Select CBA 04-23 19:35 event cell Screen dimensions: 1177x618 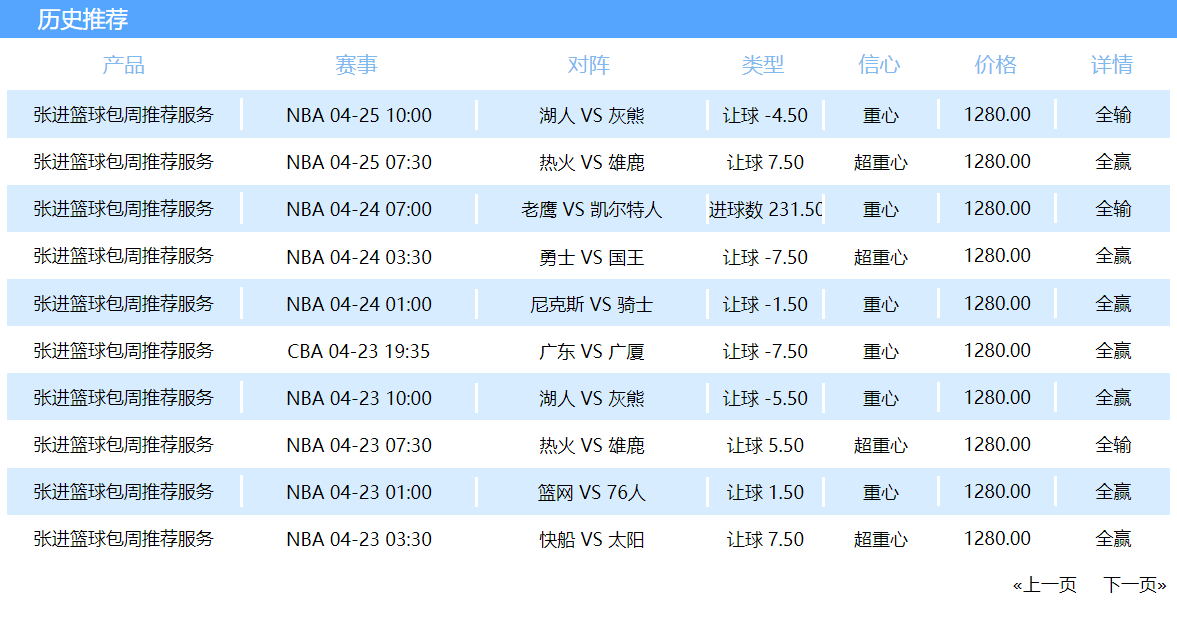[x=359, y=351]
